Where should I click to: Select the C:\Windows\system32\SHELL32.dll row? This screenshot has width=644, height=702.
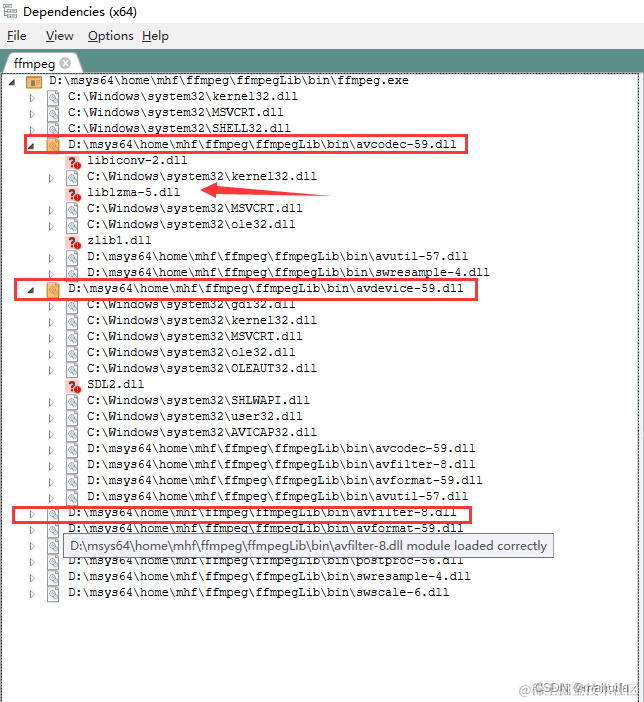pyautogui.click(x=179, y=128)
